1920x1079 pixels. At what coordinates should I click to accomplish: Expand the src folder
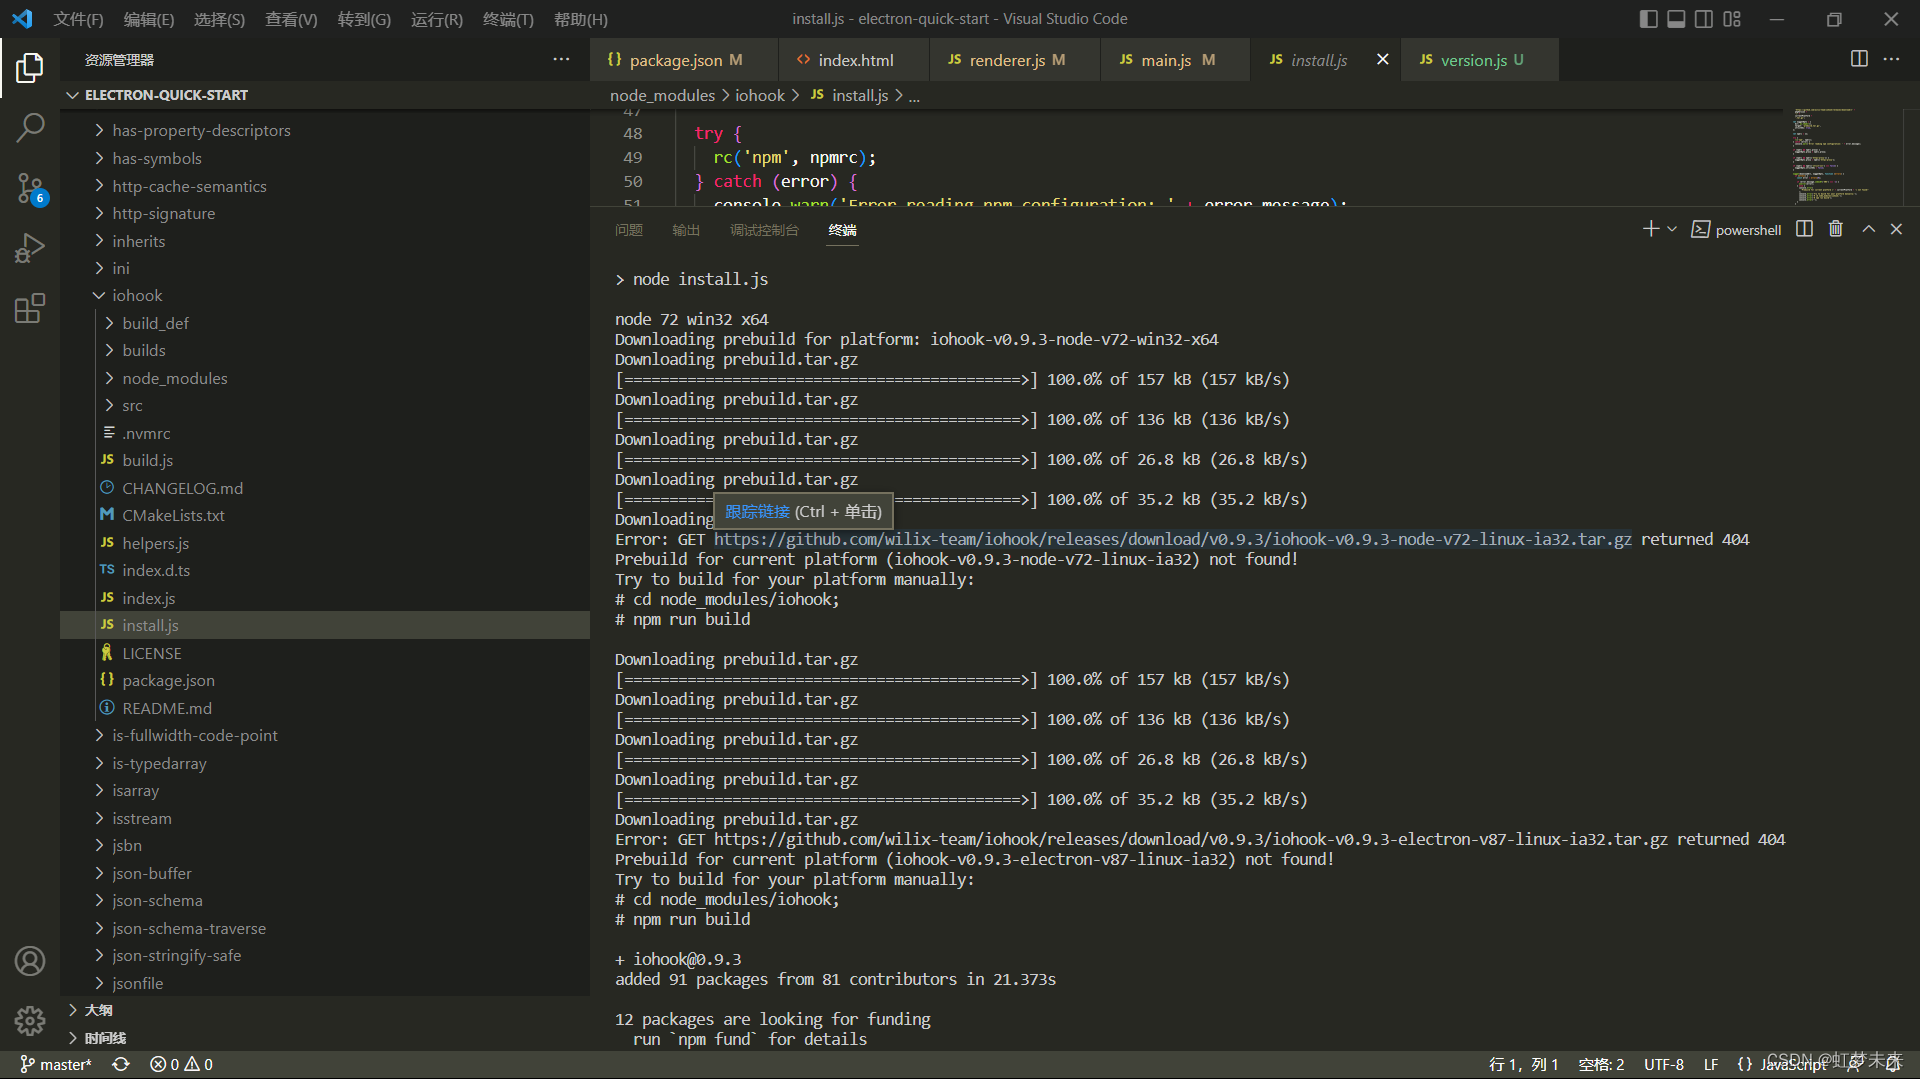coord(325,406)
